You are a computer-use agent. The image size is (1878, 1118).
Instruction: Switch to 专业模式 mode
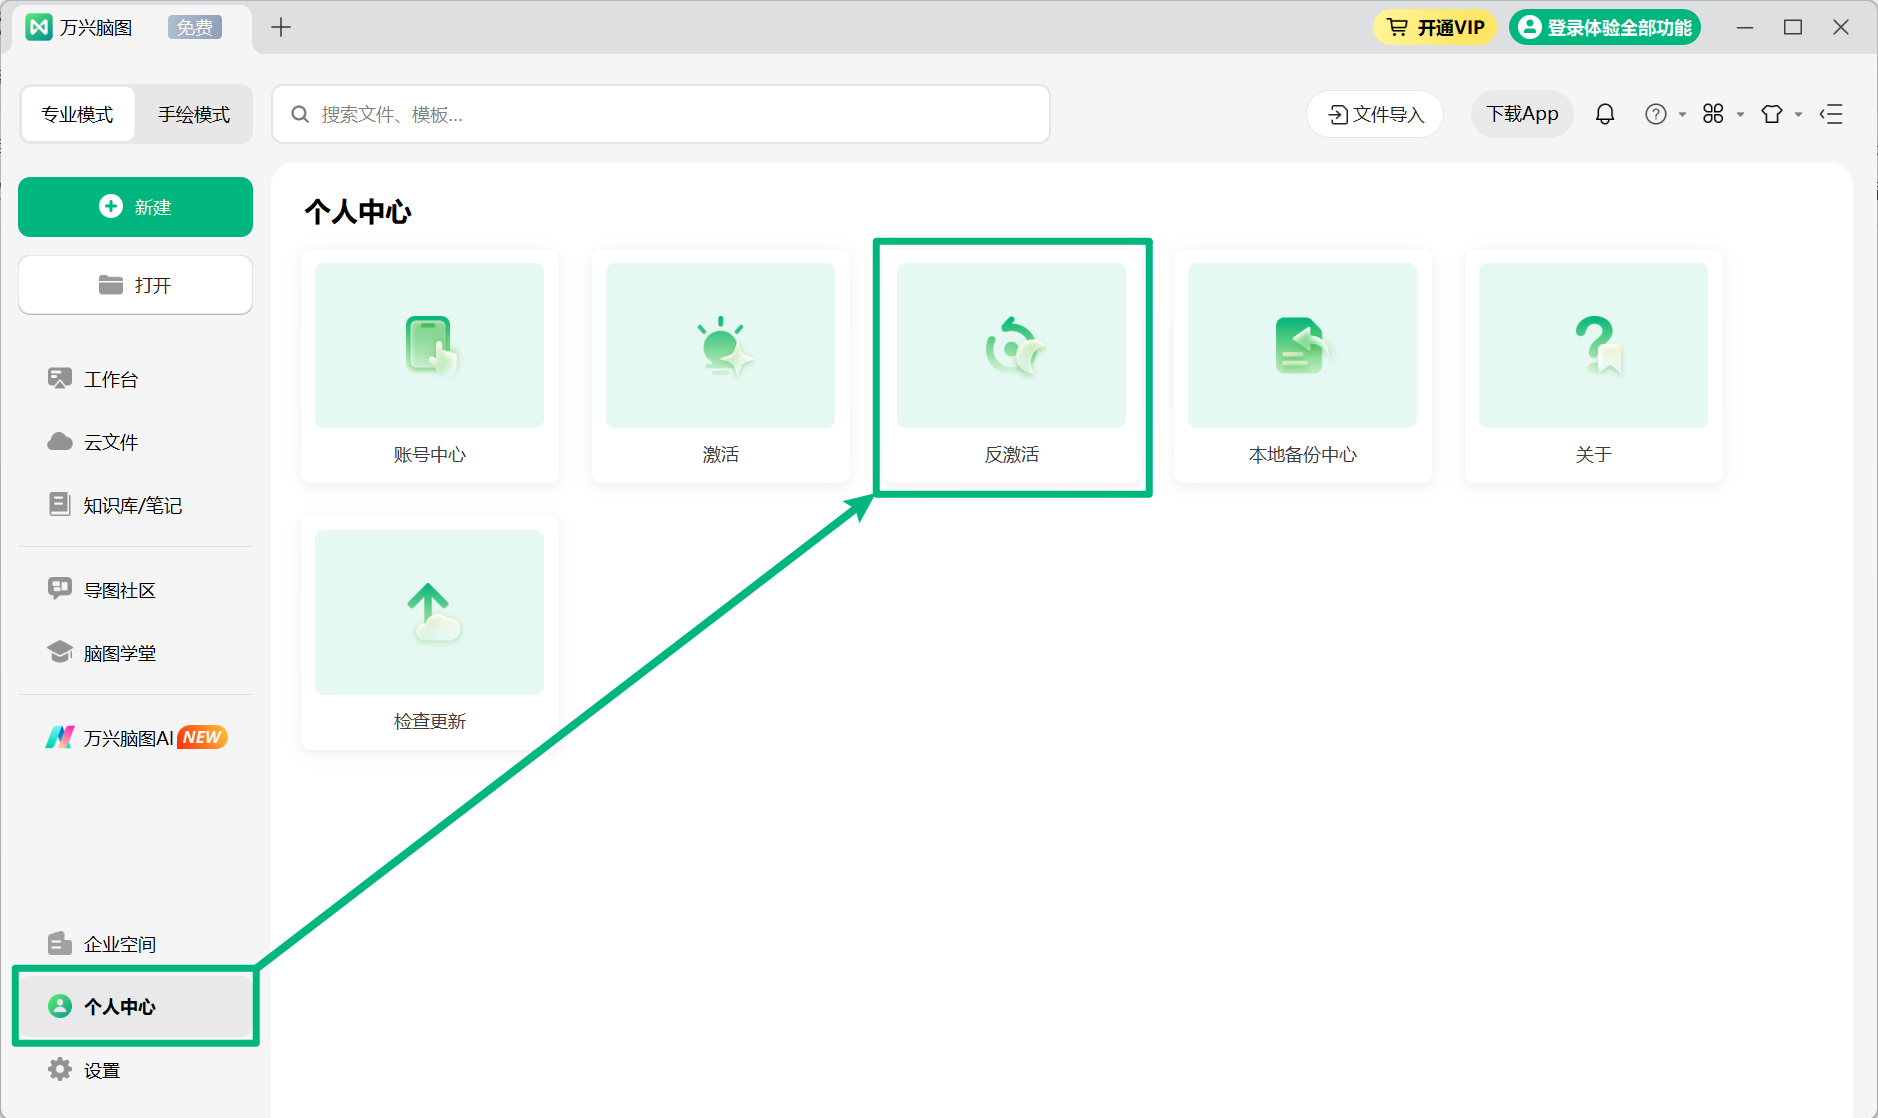tap(78, 114)
